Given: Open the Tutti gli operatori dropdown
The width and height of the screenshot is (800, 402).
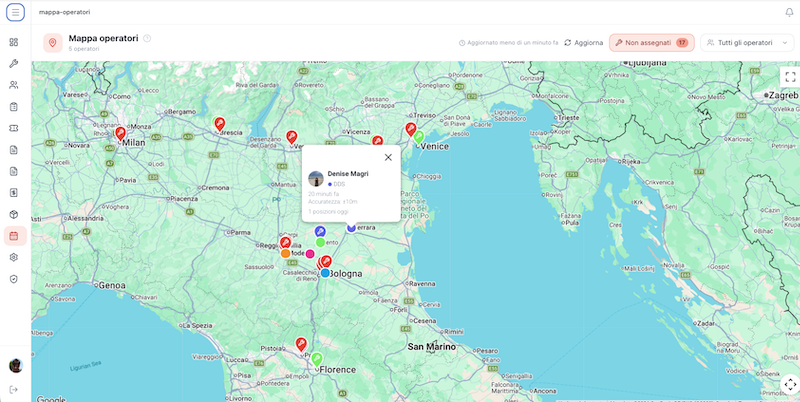Looking at the screenshot, I should [x=747, y=43].
